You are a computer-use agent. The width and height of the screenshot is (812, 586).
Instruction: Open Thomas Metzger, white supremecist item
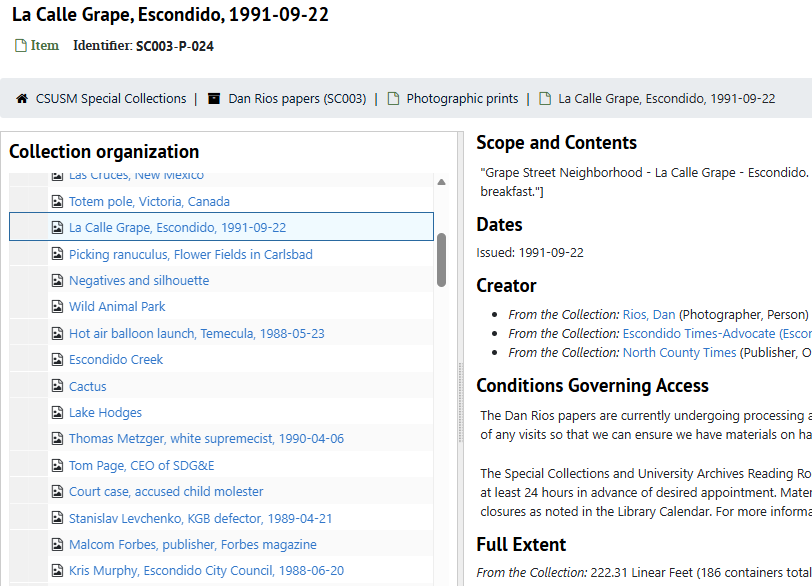click(x=206, y=438)
